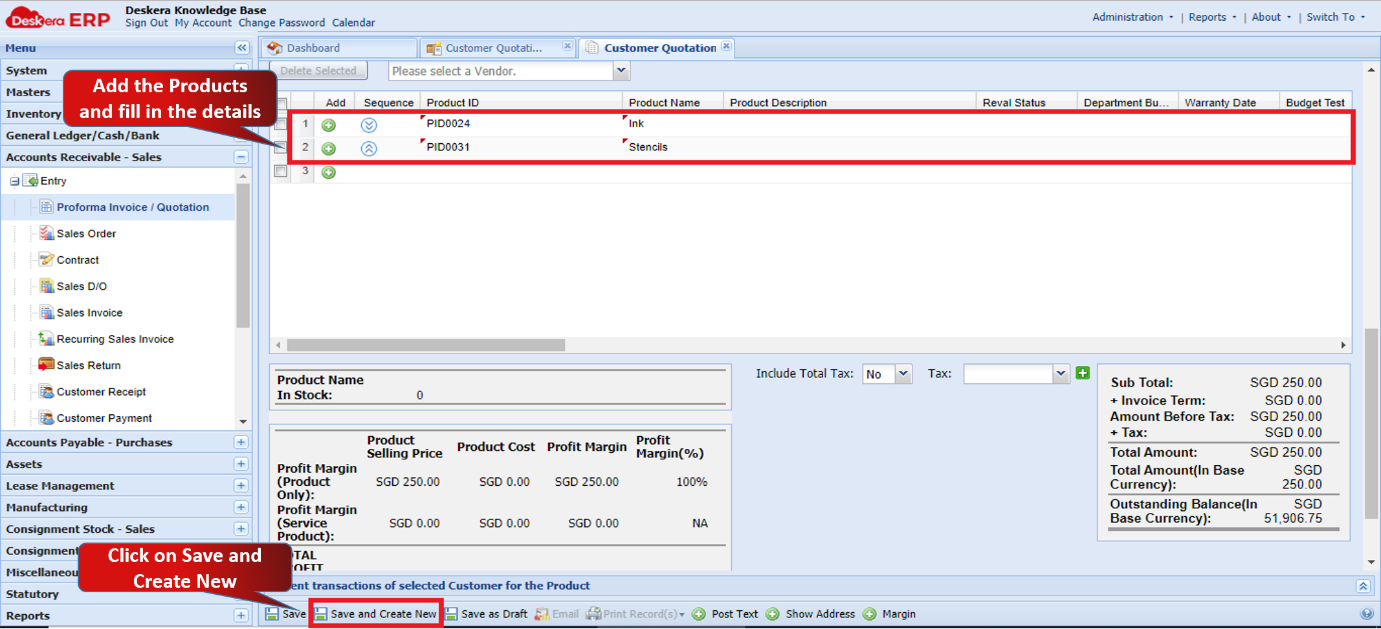Click the Reports section in left menu
The height and width of the screenshot is (629, 1381).
[x=126, y=616]
